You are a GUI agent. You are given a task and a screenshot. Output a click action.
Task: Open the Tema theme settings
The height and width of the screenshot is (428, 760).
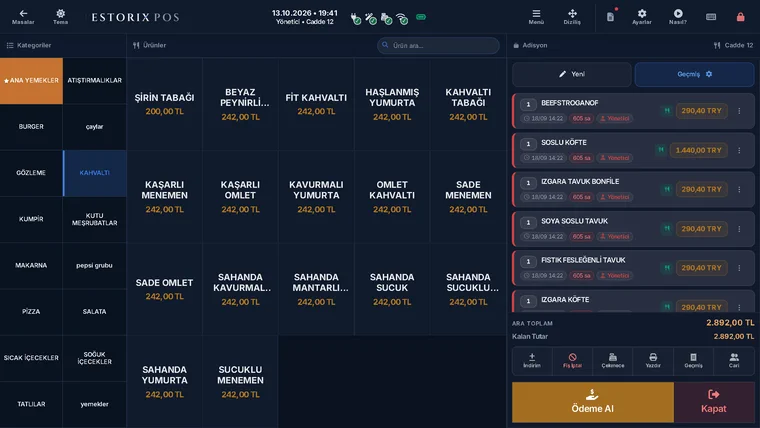coord(61,16)
